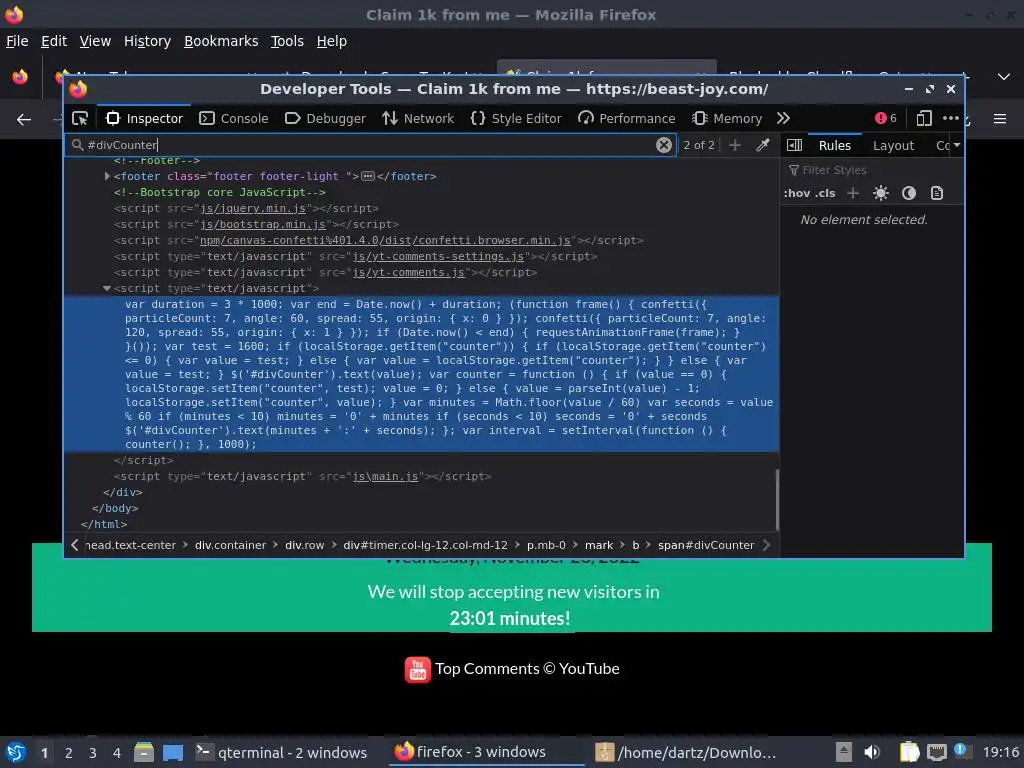Click the plus create new node icon

735,145
